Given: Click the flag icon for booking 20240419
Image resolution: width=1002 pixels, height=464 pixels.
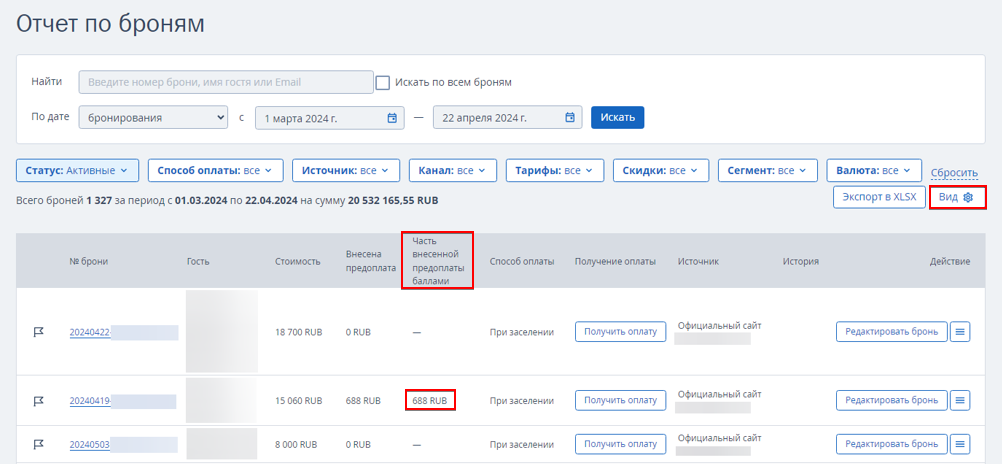Looking at the screenshot, I should click(38, 401).
